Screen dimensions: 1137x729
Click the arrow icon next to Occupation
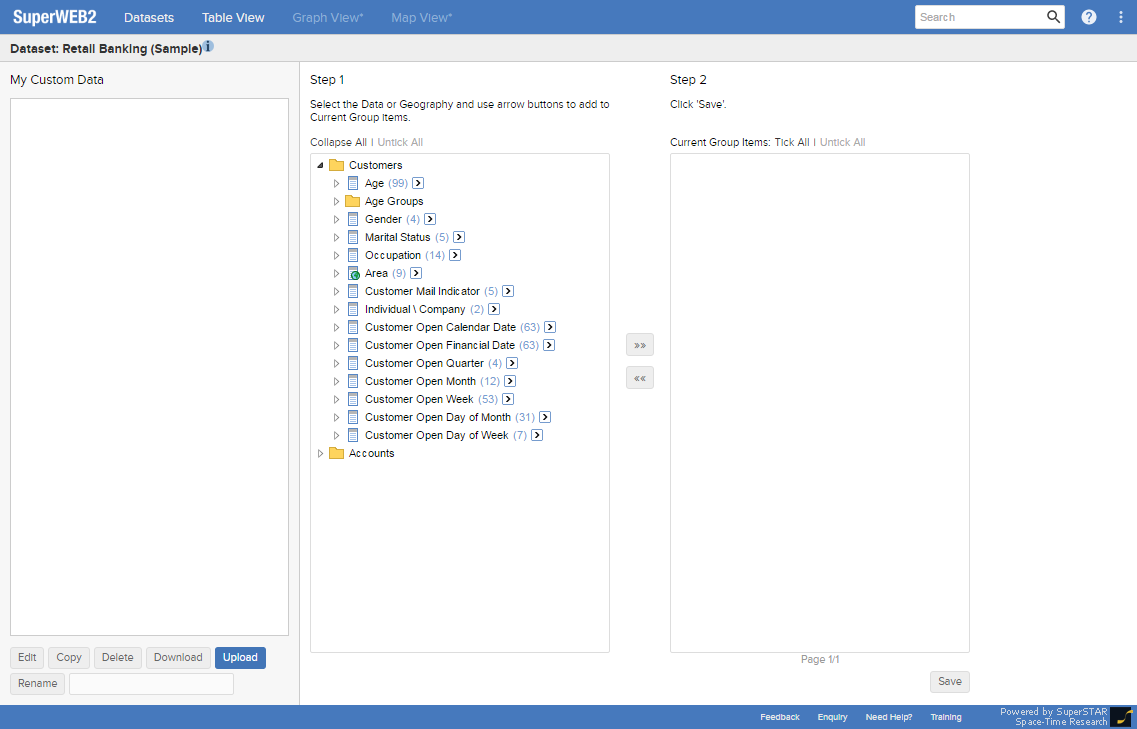pos(455,255)
